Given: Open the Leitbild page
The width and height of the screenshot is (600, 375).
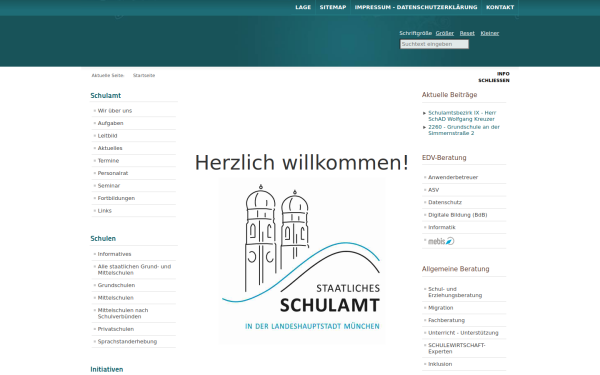Looking at the screenshot, I should click(x=108, y=136).
